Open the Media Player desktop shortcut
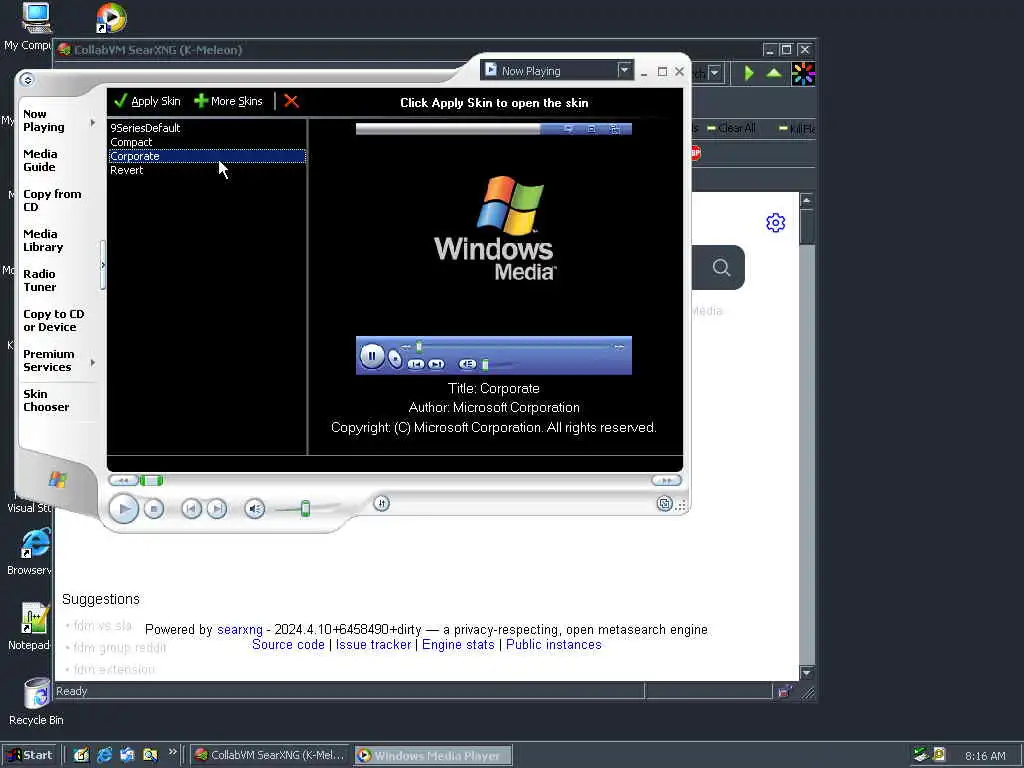Viewport: 1024px width, 768px height. click(110, 18)
